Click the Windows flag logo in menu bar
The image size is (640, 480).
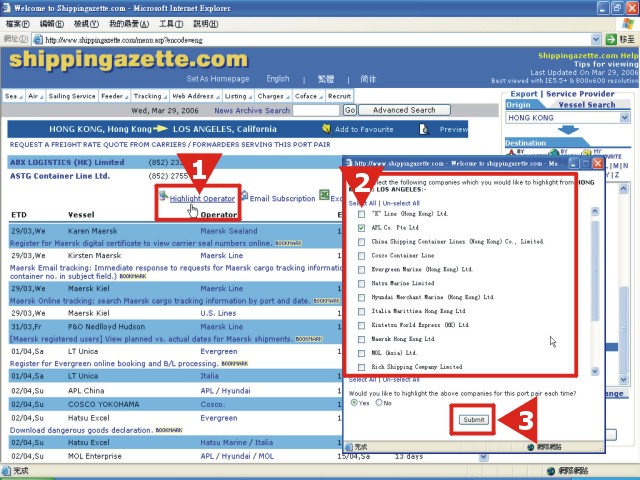tap(628, 24)
